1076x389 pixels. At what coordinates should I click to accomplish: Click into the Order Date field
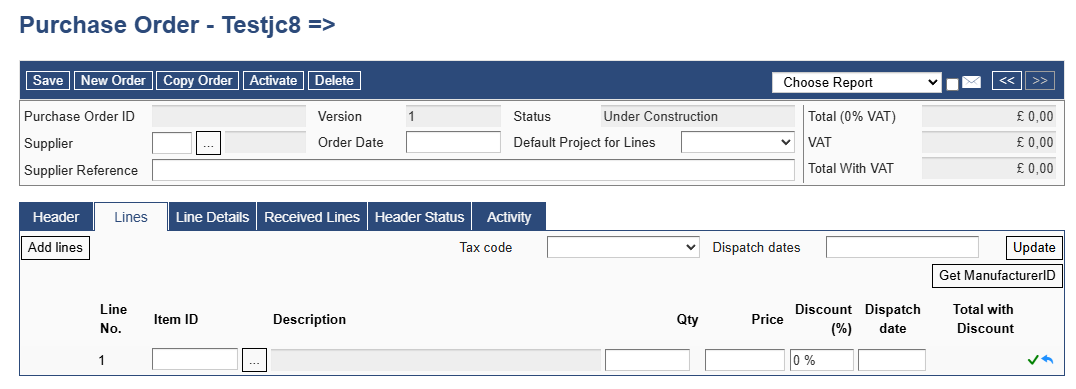click(x=454, y=143)
